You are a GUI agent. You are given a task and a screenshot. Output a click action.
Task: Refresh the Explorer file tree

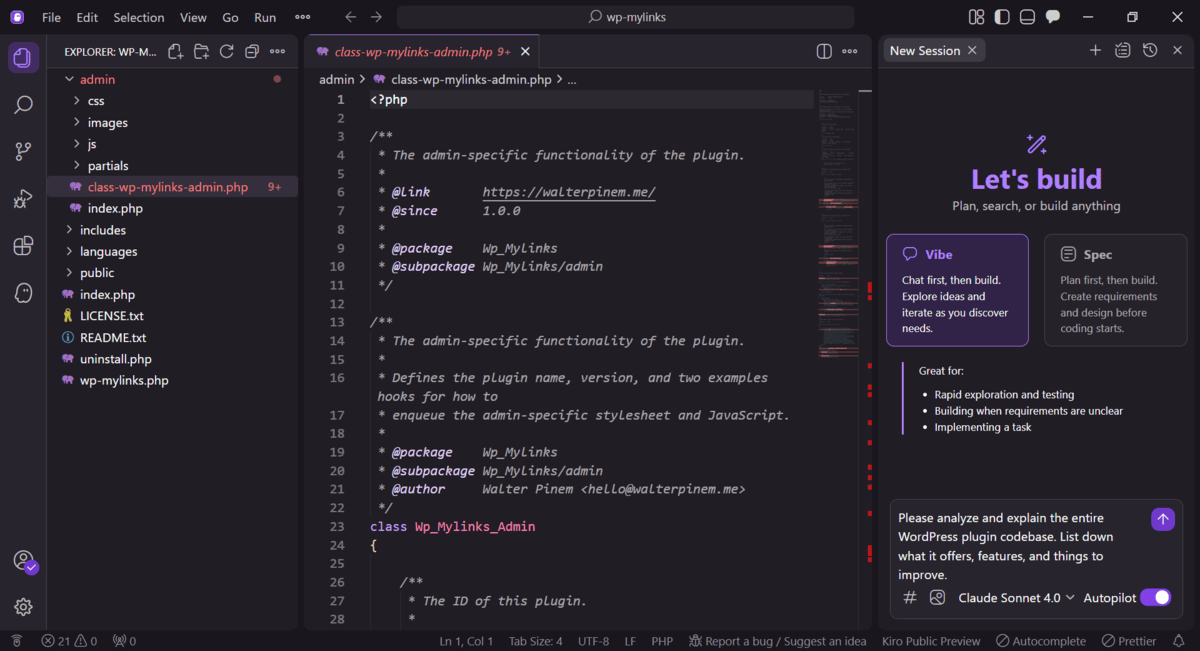[227, 52]
